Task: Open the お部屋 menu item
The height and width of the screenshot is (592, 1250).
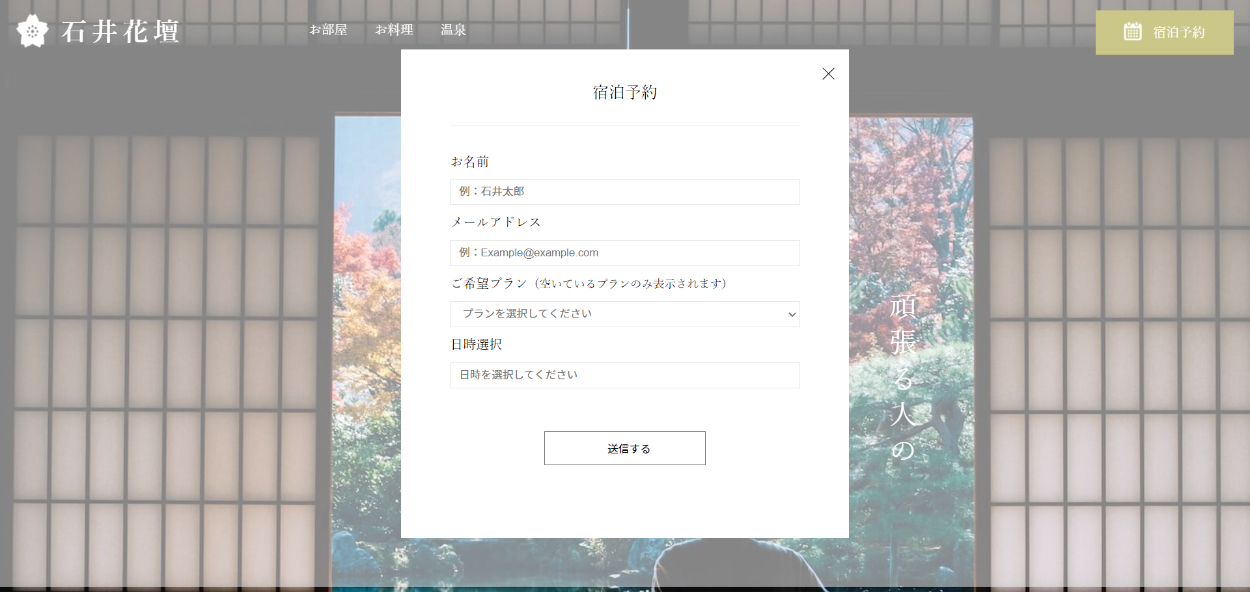Action: point(328,30)
